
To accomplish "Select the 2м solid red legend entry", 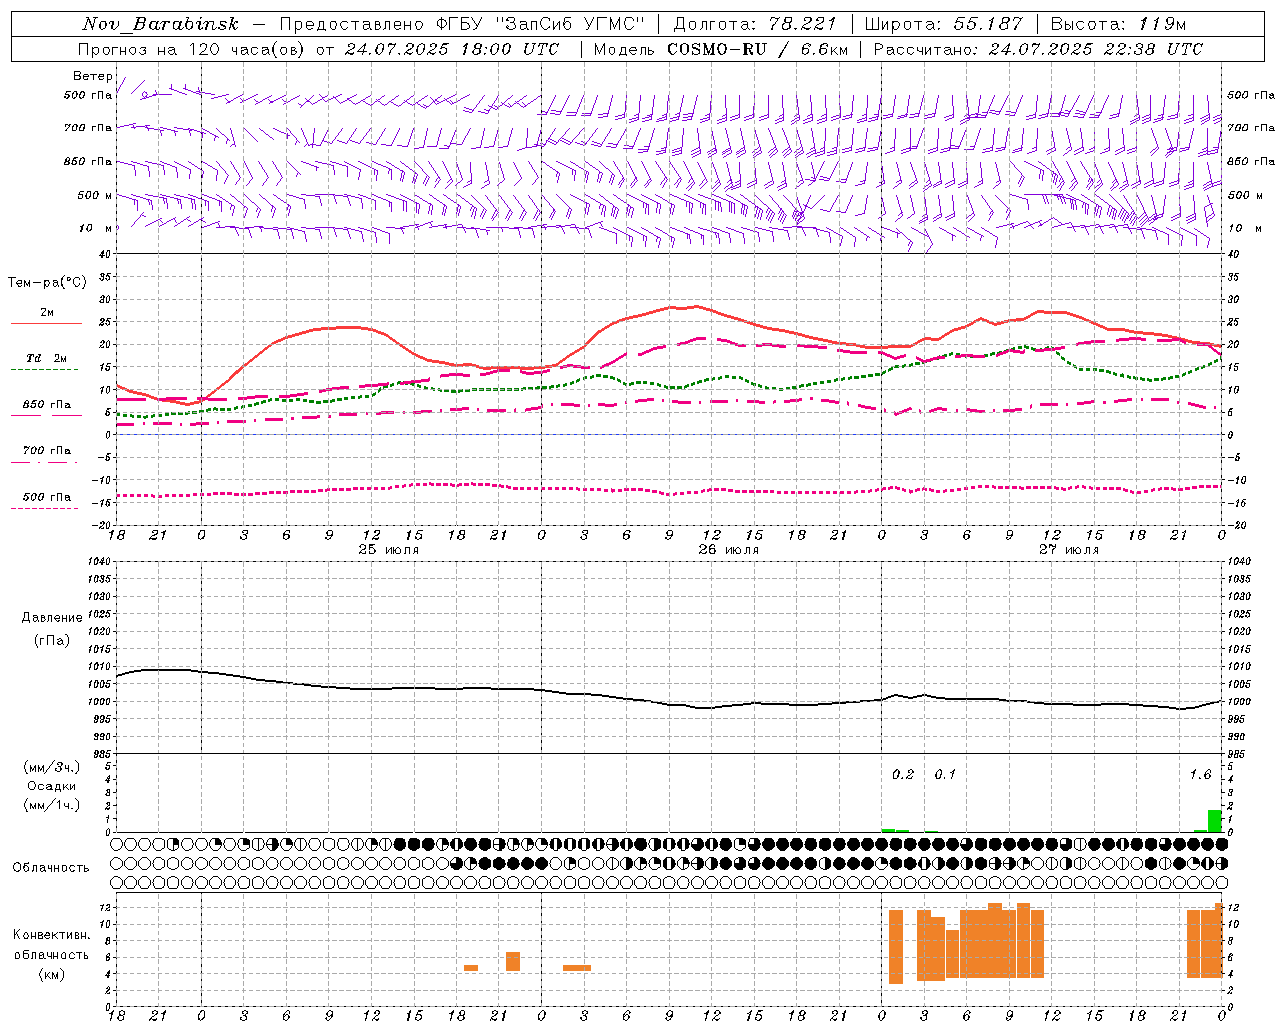I will (46, 317).
